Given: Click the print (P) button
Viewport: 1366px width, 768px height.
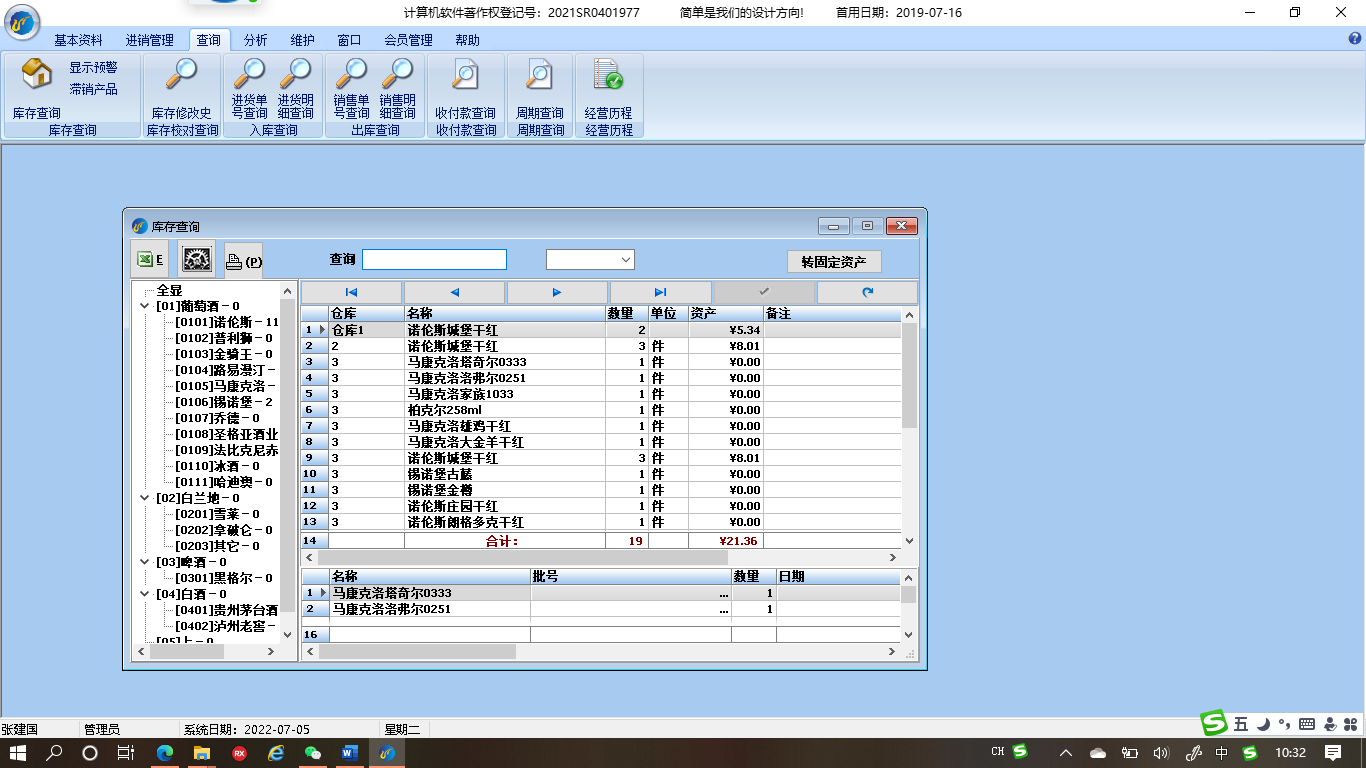Looking at the screenshot, I should [x=243, y=261].
